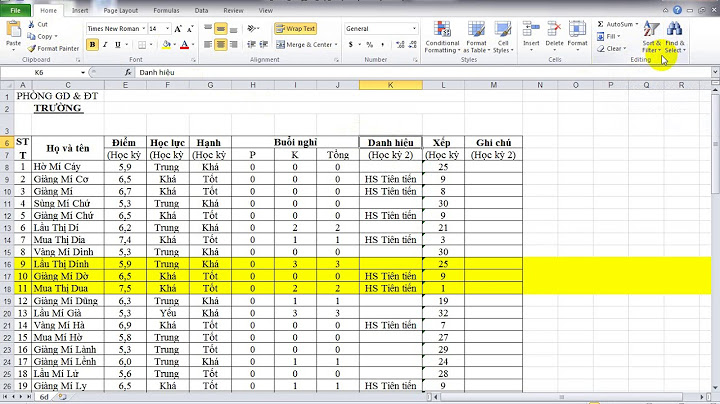720x404 pixels.
Task: Select the 6d sheet tab
Action: coord(44,397)
